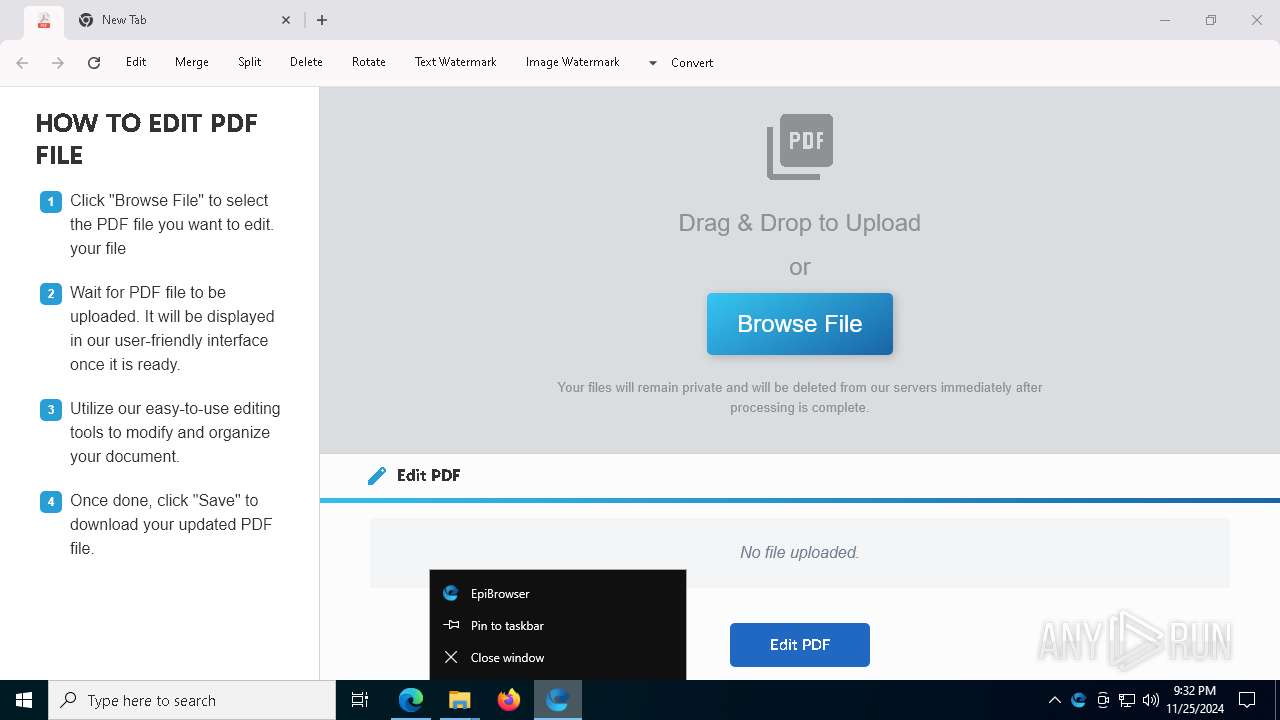Click the Edge icon in system tray

pyautogui.click(x=1078, y=700)
